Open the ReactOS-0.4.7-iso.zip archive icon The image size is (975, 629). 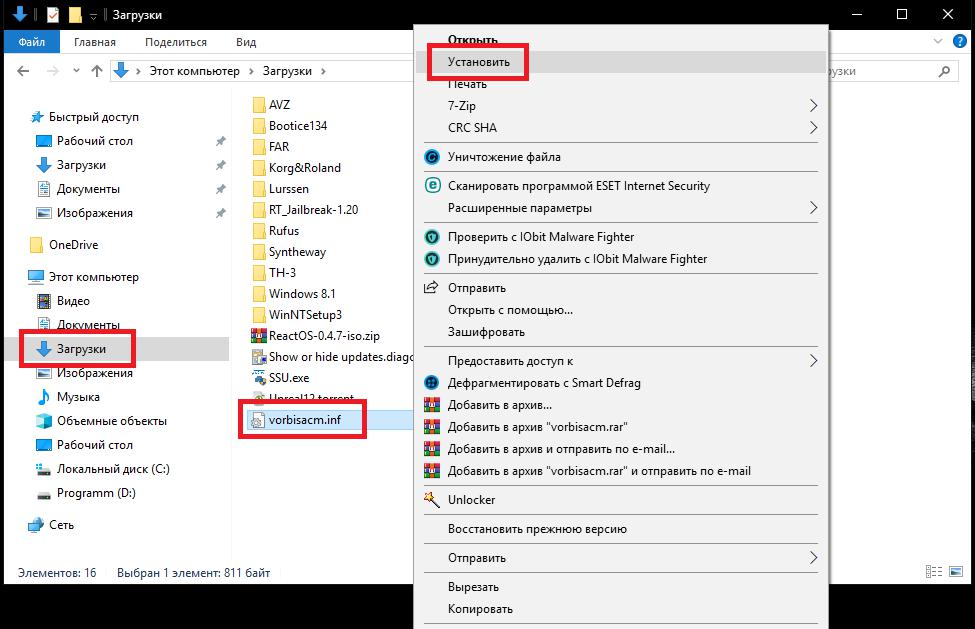258,336
